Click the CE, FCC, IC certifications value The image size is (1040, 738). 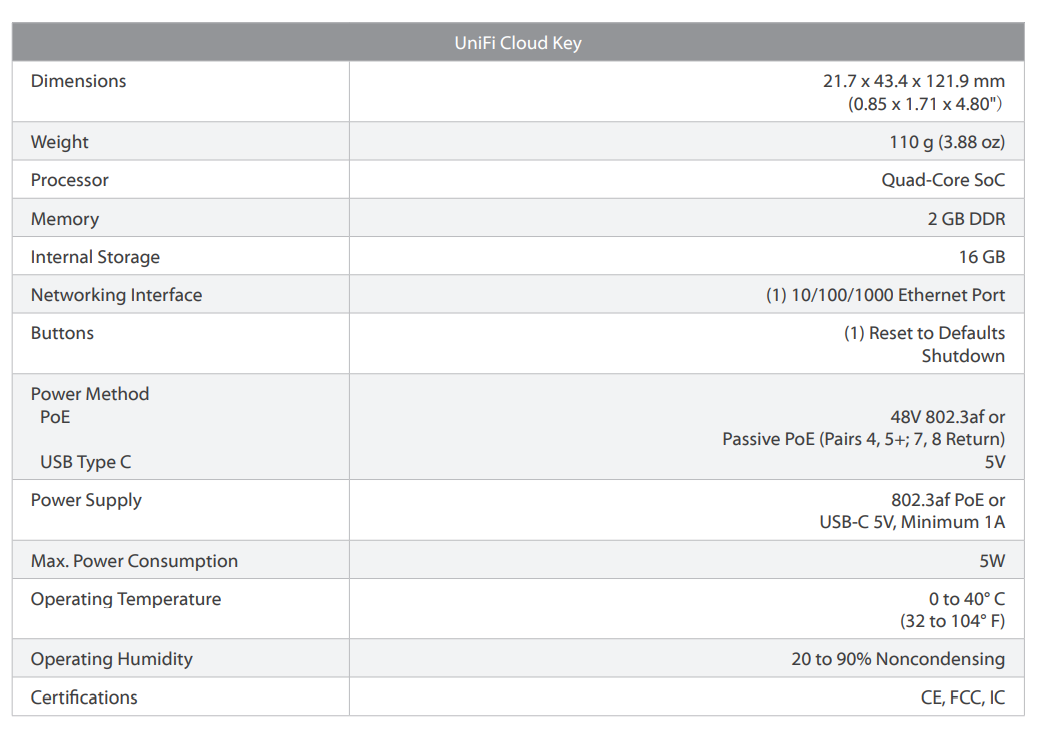point(963,697)
